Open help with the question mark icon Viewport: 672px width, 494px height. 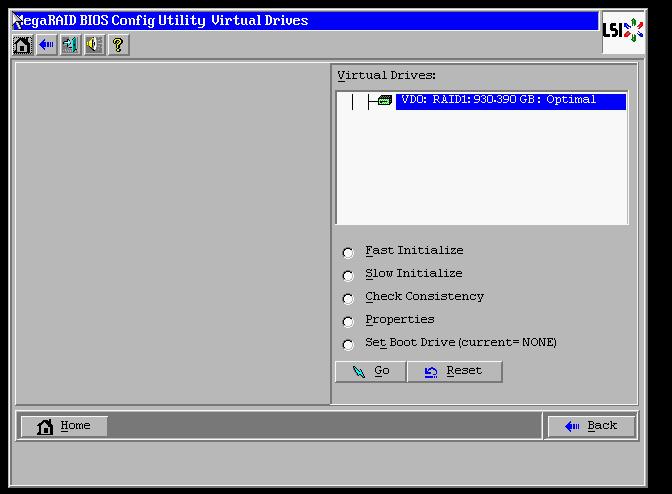(x=118, y=45)
